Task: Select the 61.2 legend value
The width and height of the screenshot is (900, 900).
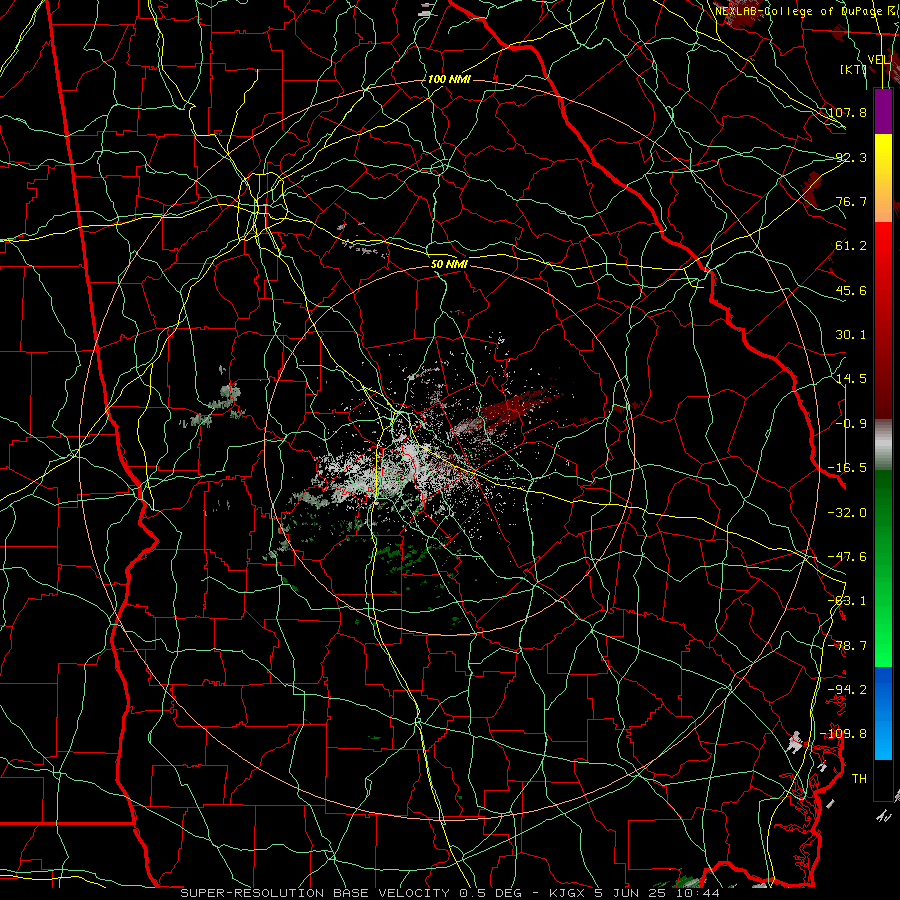Action: coord(851,246)
